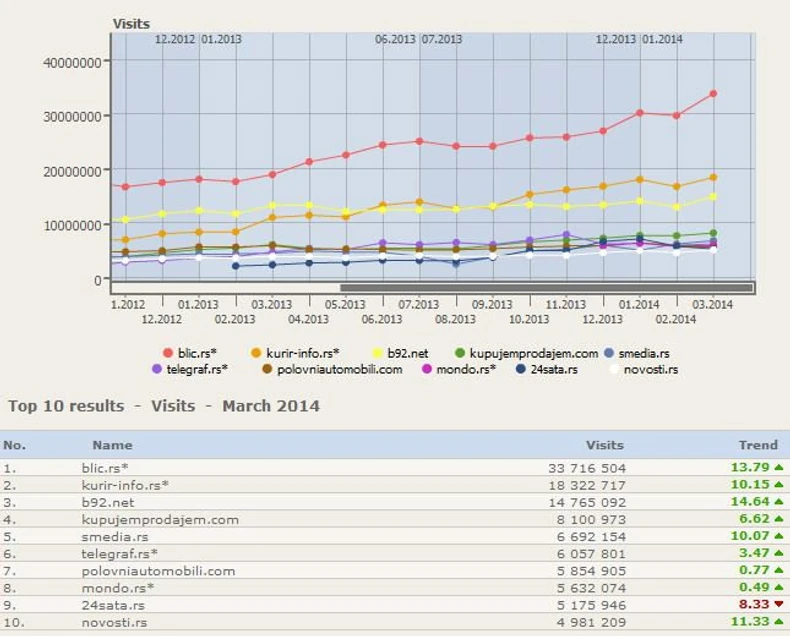Image resolution: width=790 pixels, height=636 pixels.
Task: Click 24sata.rs dark blue legend icon
Action: pyautogui.click(x=521, y=370)
